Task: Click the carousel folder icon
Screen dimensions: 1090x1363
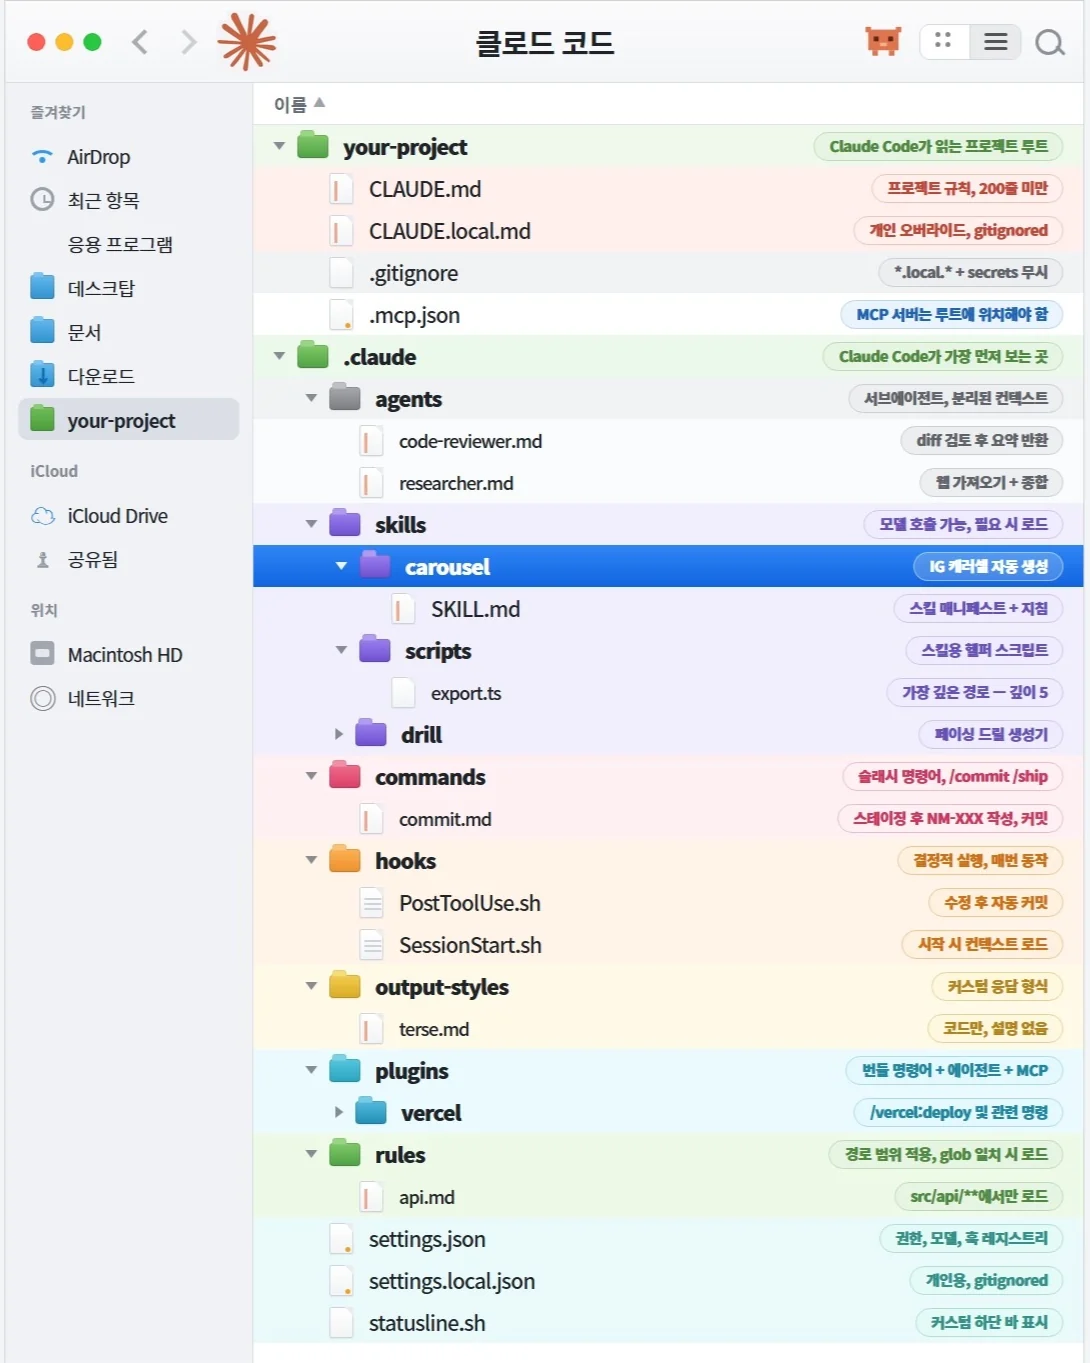Action: [x=375, y=566]
